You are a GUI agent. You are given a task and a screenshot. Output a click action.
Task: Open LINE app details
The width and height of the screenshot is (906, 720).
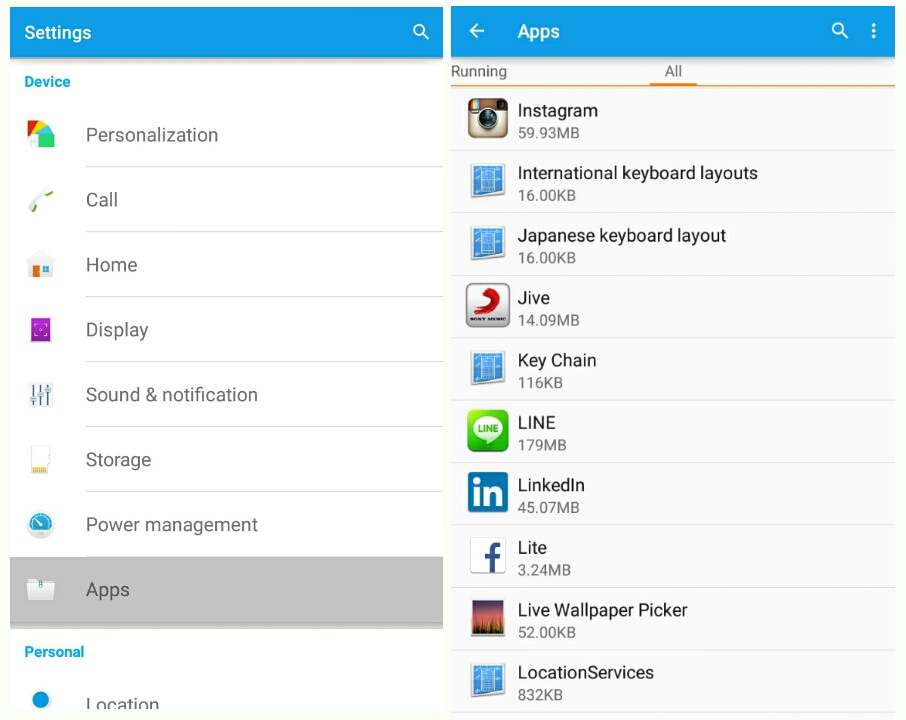pos(673,432)
